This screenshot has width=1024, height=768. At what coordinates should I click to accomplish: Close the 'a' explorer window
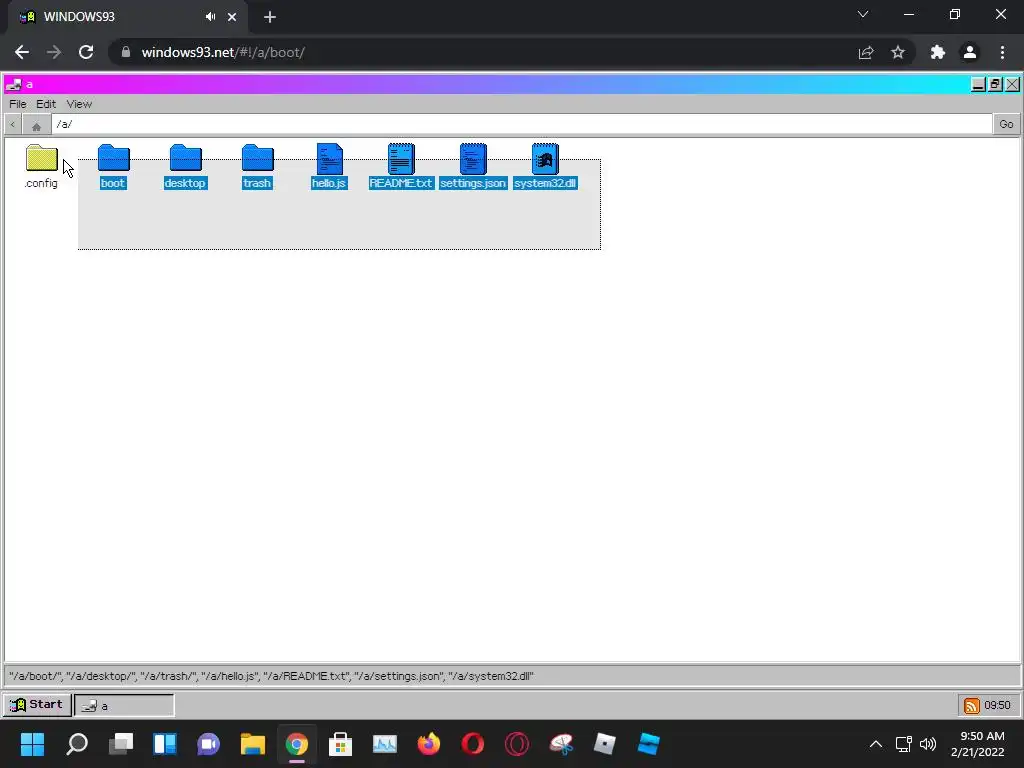pyautogui.click(x=1012, y=84)
